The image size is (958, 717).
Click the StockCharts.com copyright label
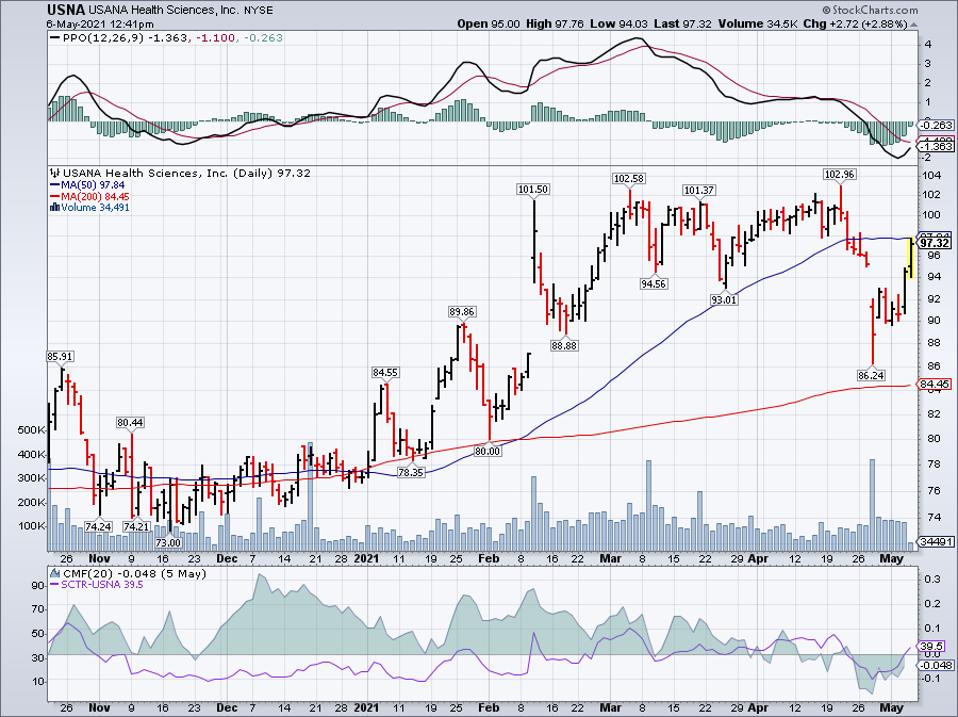click(x=870, y=10)
